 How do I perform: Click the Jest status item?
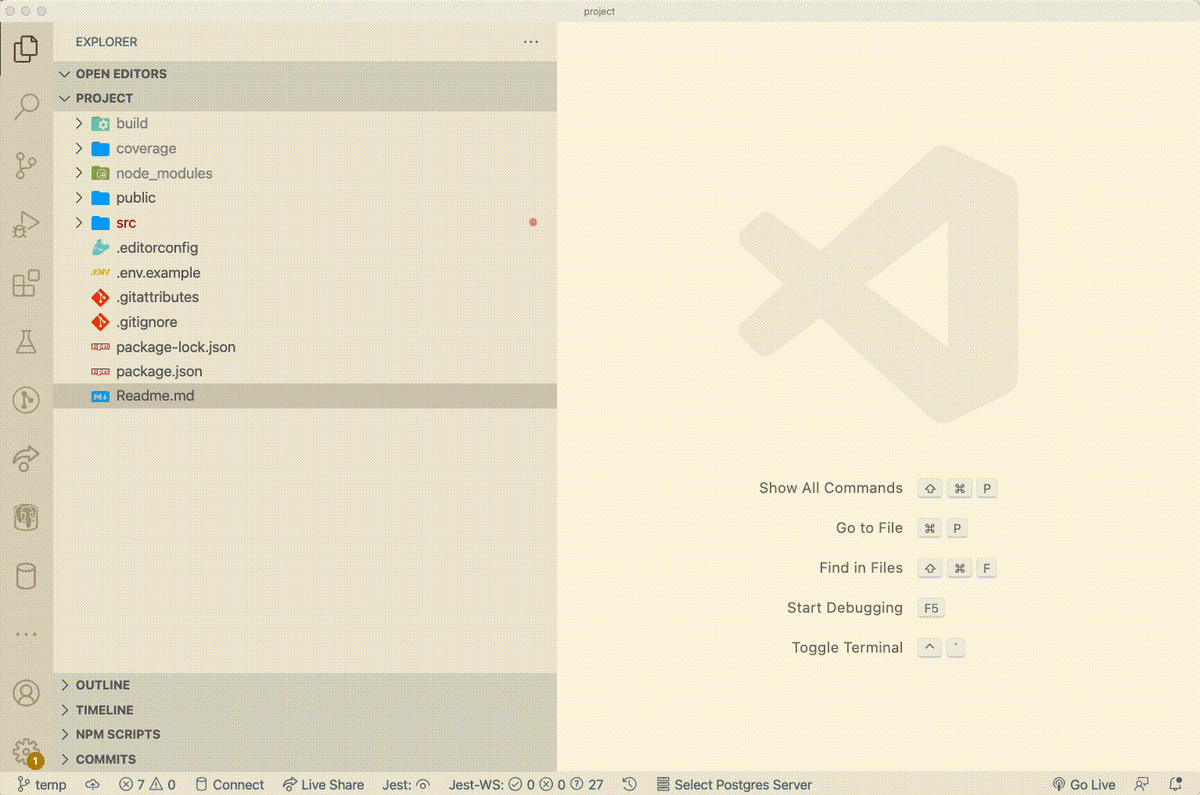(x=406, y=785)
